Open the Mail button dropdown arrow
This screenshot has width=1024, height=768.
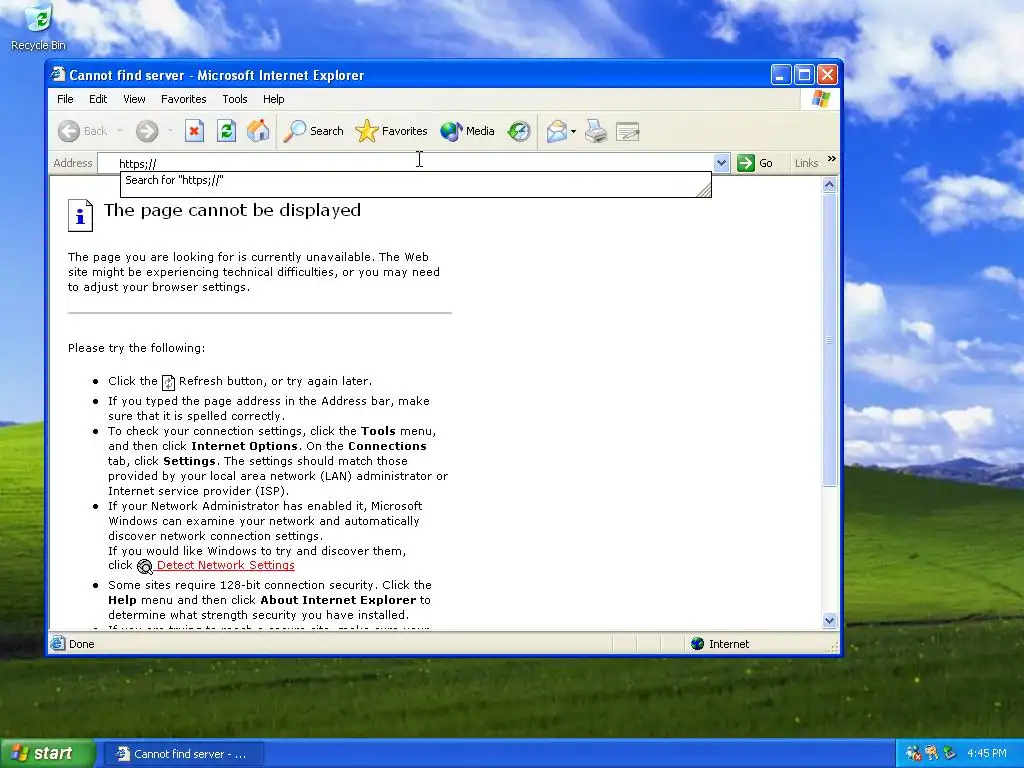(573, 131)
